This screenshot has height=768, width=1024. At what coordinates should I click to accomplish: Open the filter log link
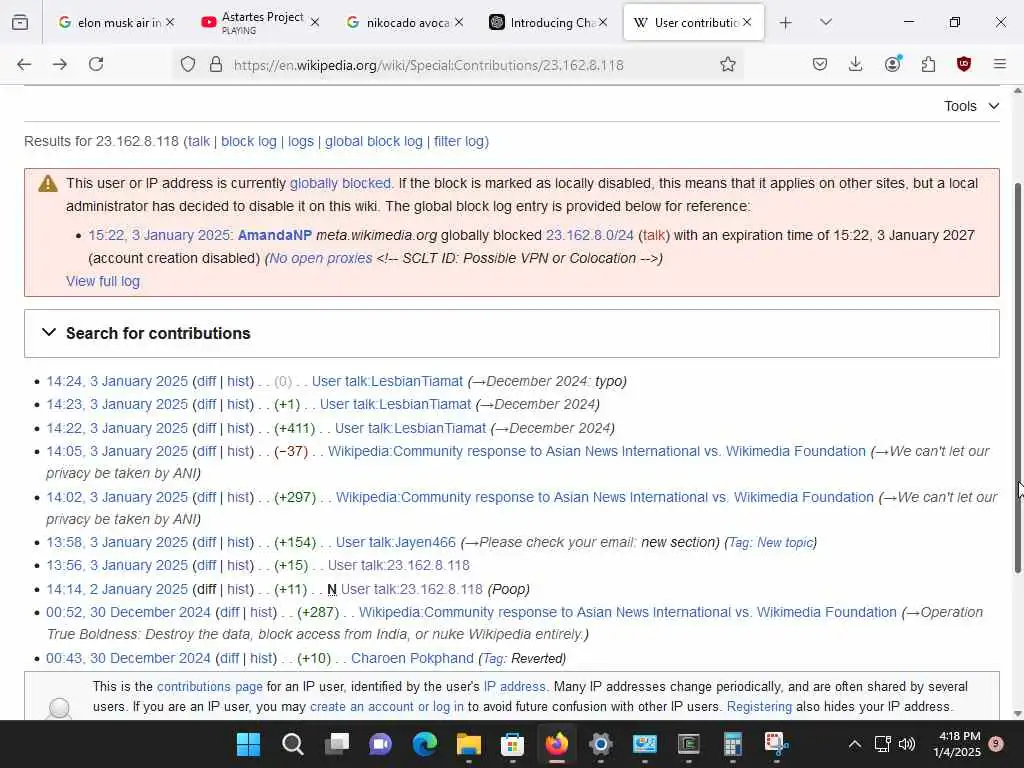point(458,141)
